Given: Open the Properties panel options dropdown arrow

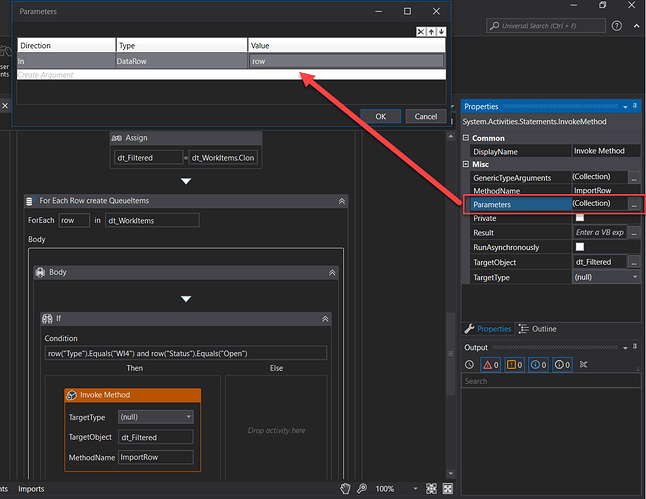Looking at the screenshot, I should click(625, 107).
